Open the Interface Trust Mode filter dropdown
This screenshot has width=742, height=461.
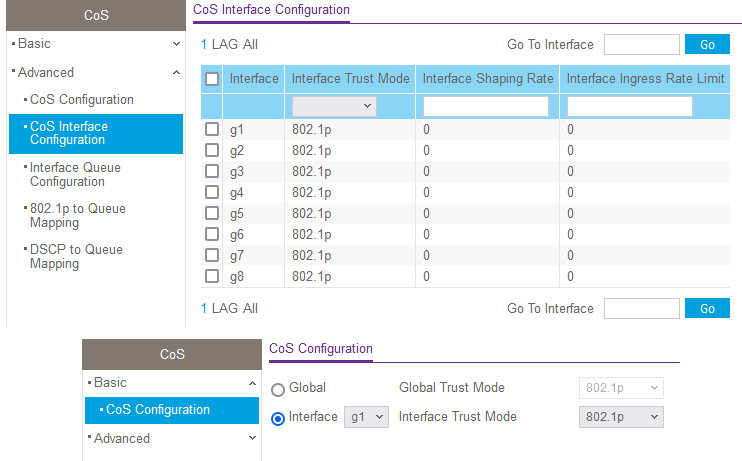pyautogui.click(x=334, y=106)
